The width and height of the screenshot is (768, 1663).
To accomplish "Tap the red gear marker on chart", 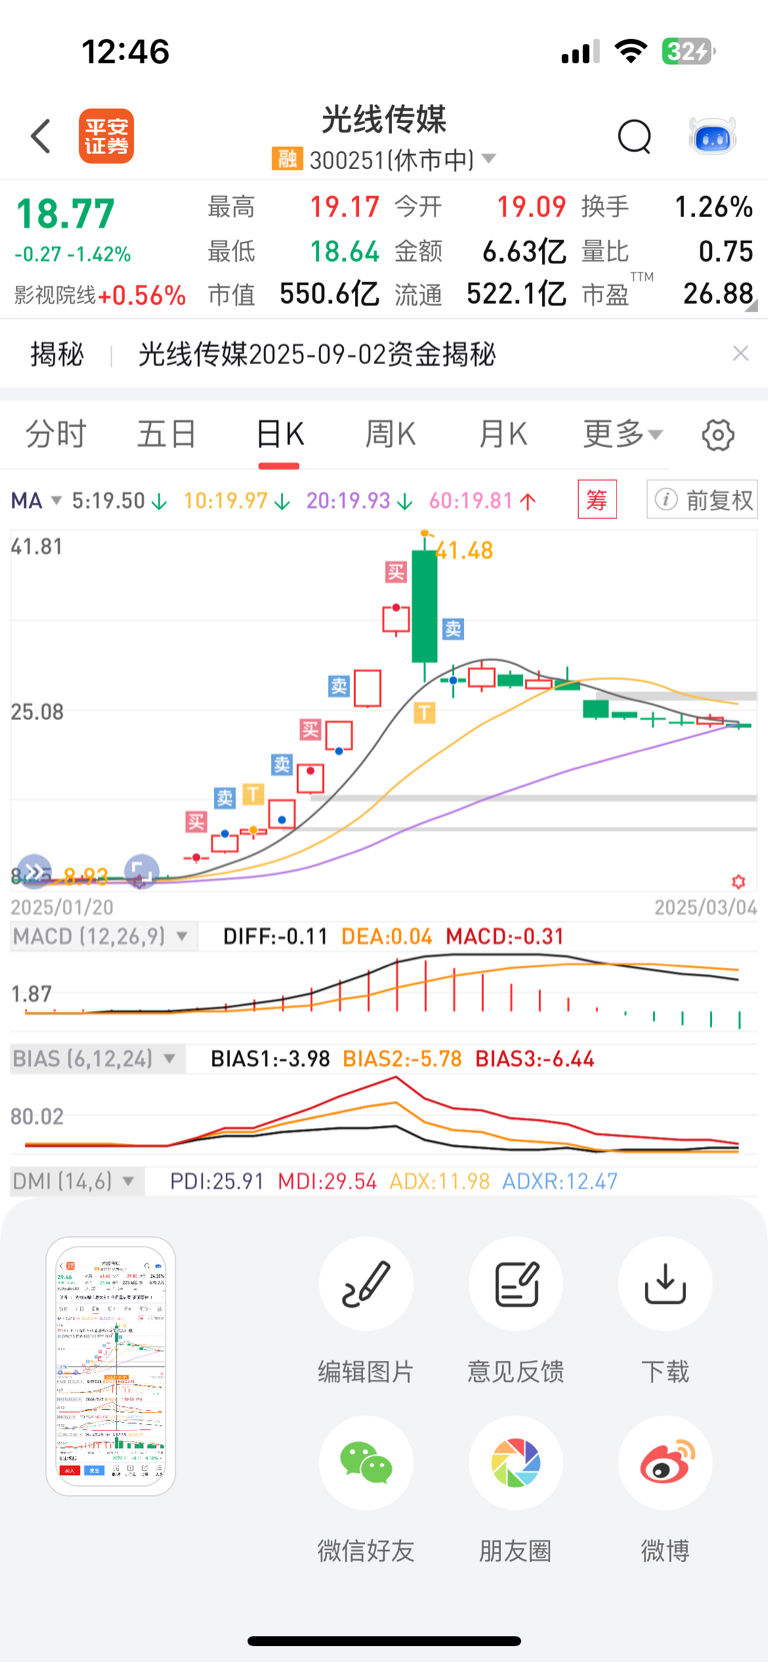I will click(738, 881).
